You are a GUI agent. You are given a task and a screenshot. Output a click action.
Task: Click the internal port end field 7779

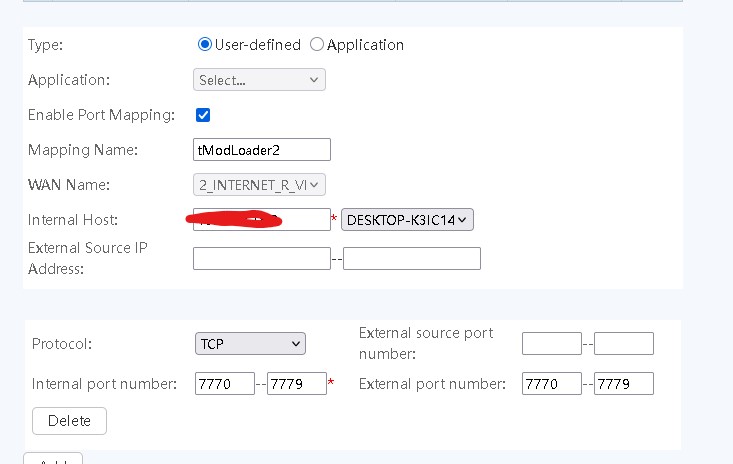(x=297, y=383)
